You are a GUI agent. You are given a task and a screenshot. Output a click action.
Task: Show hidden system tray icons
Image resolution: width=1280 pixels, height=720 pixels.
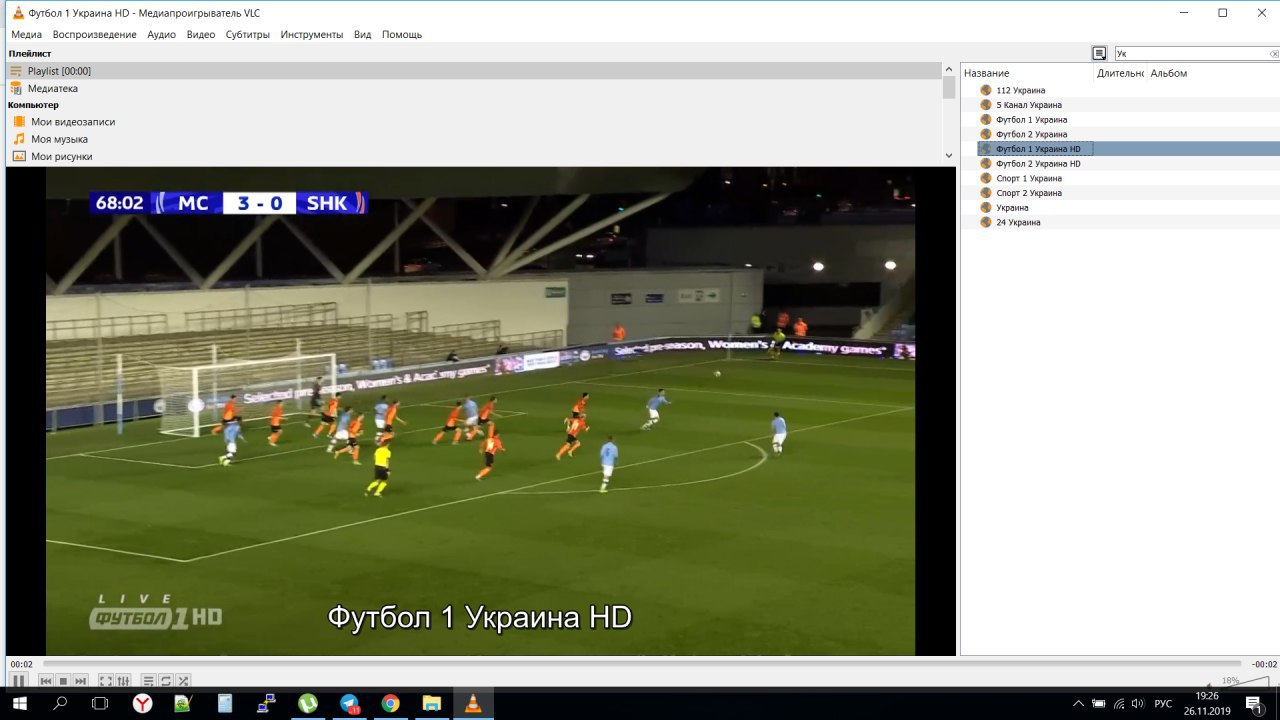tap(1078, 704)
